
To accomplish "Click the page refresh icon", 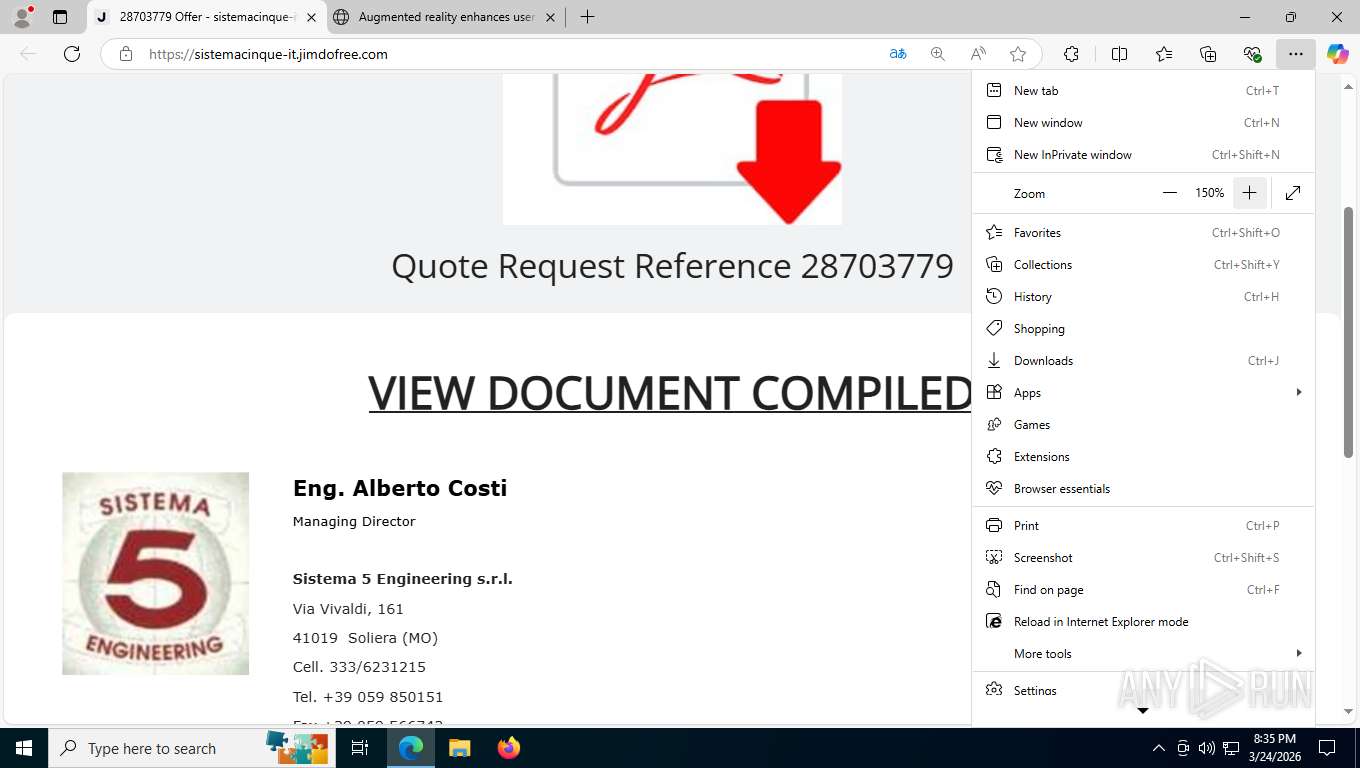I will pos(72,54).
